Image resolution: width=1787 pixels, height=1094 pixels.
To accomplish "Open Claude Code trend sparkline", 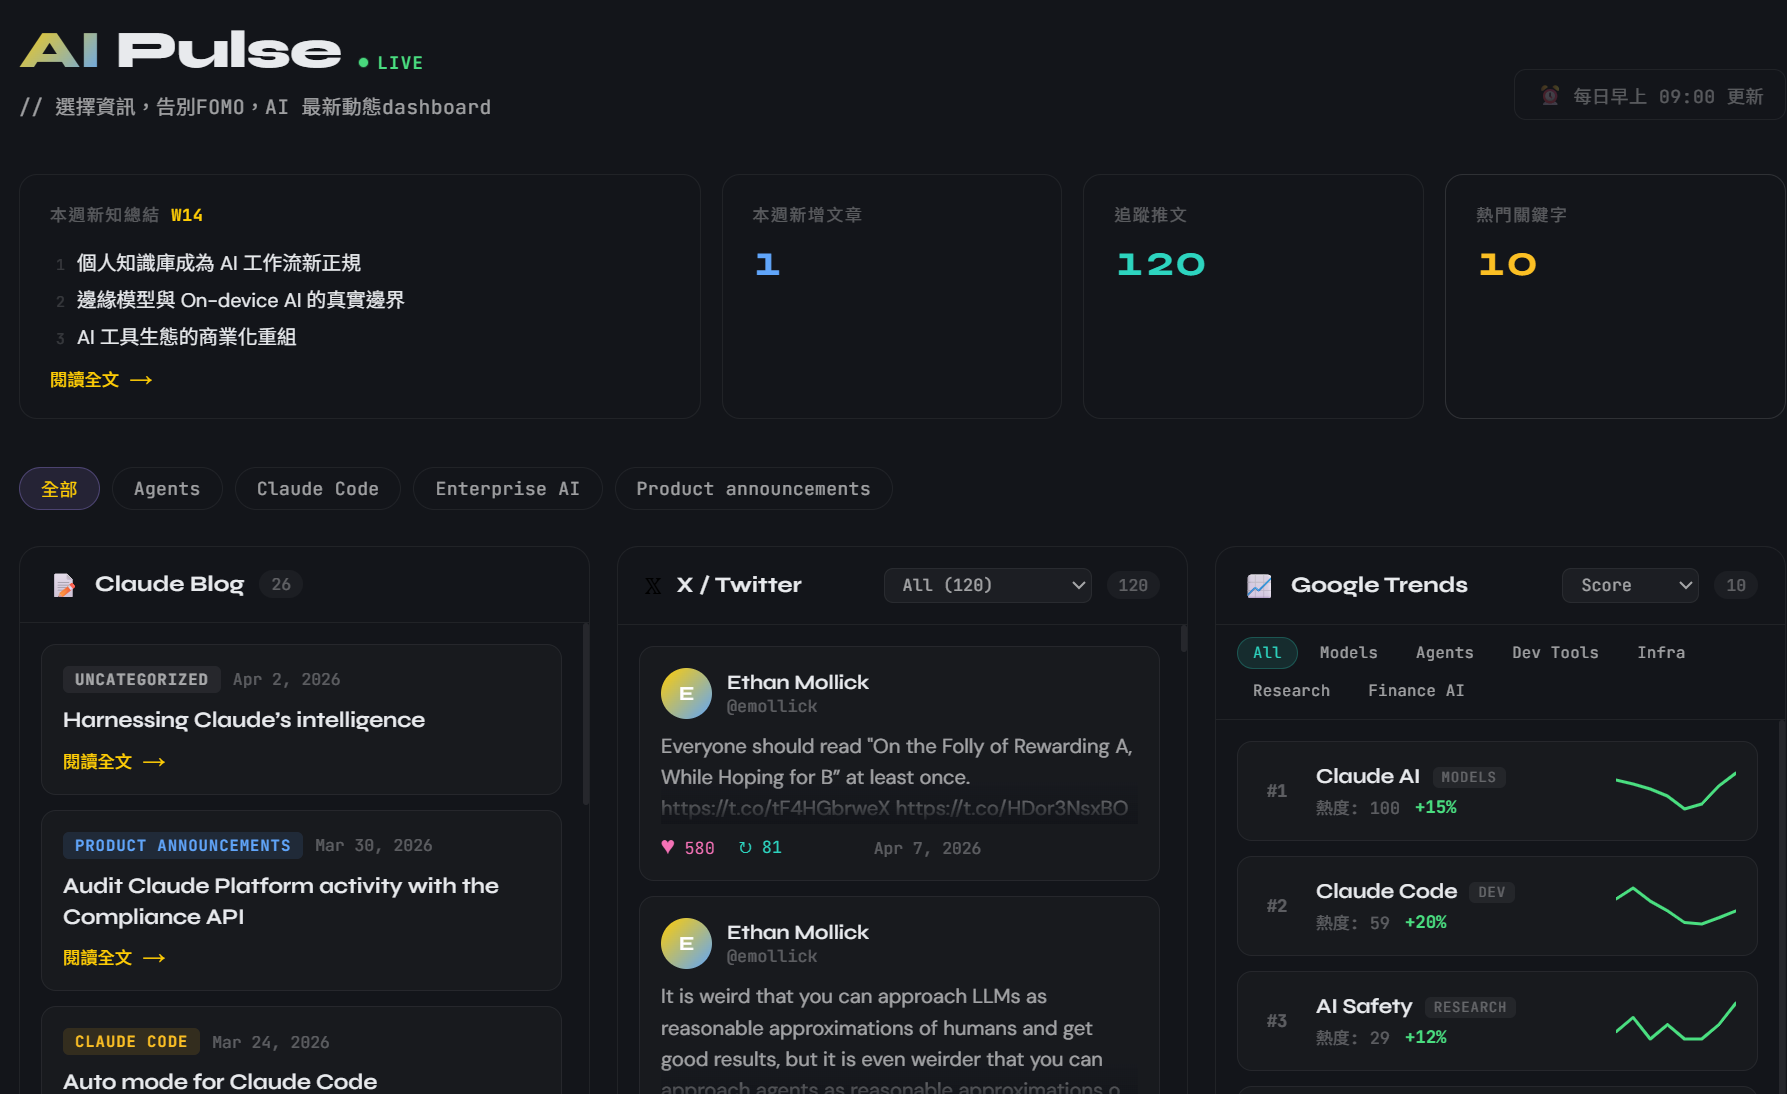I will click(x=1676, y=906).
